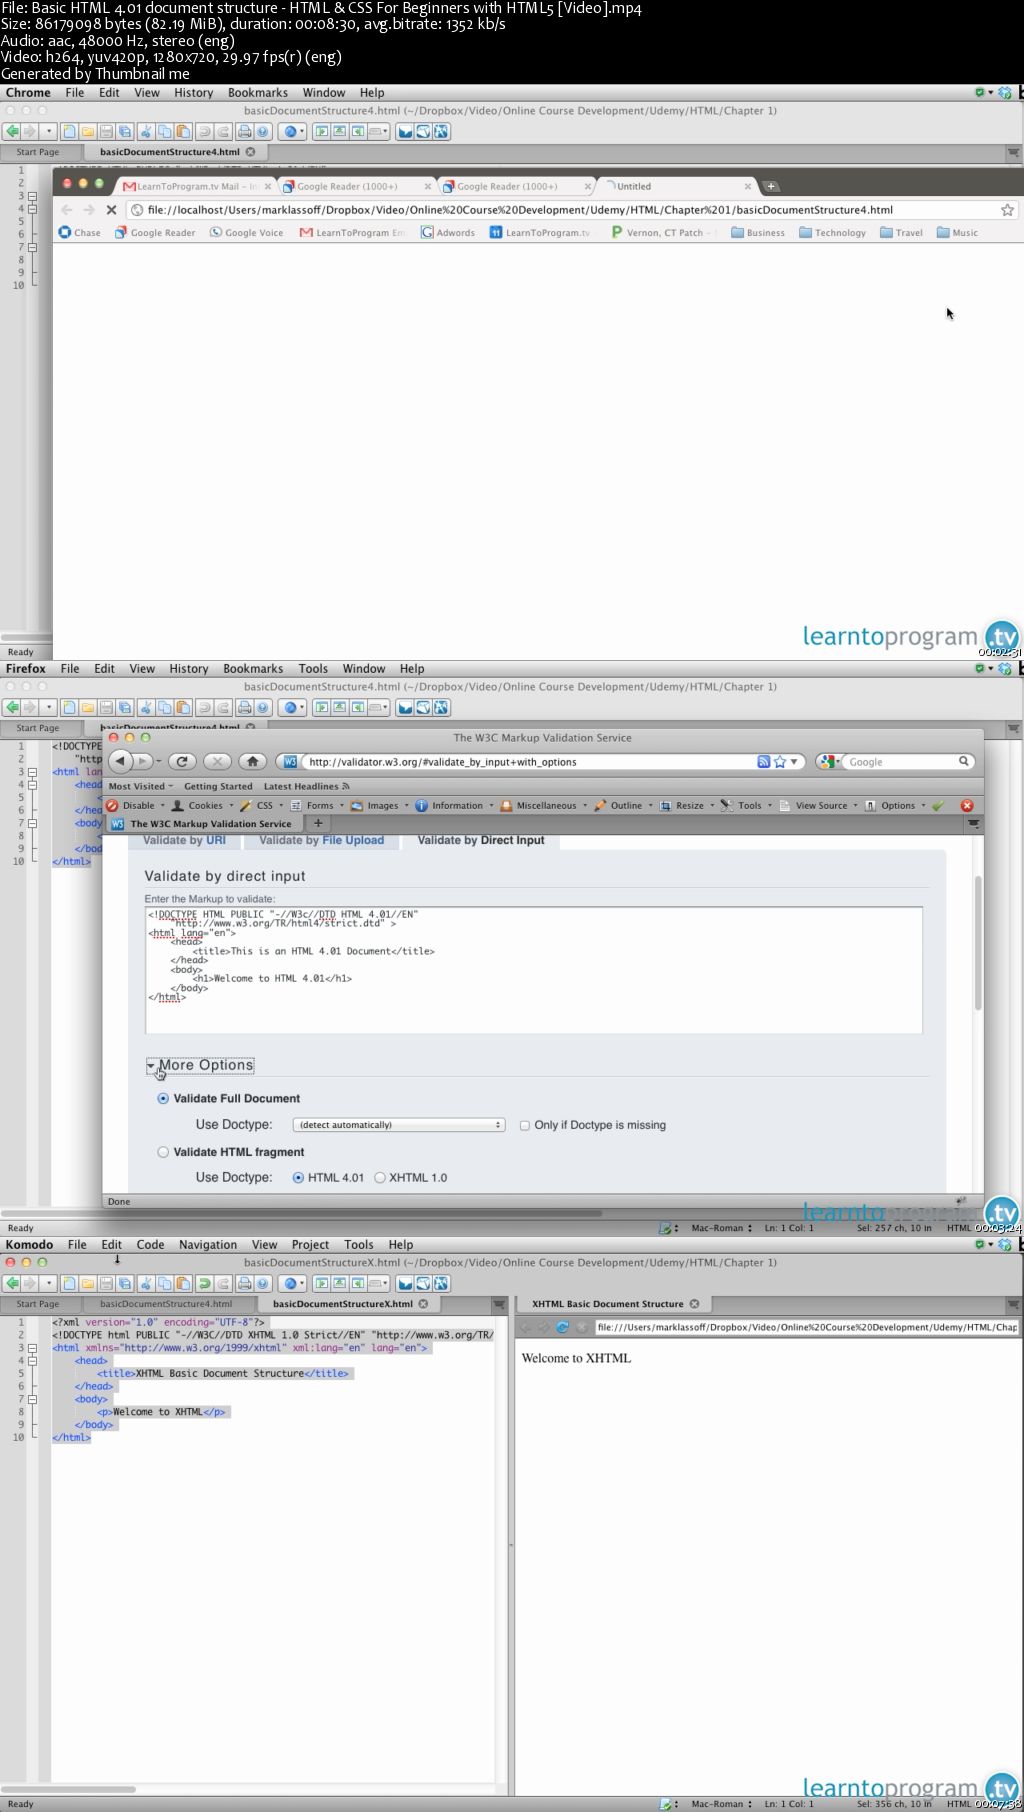Viewport: 1024px width, 1812px height.
Task: Reload the XHTML preview pane in Komodo
Action: 562,1327
